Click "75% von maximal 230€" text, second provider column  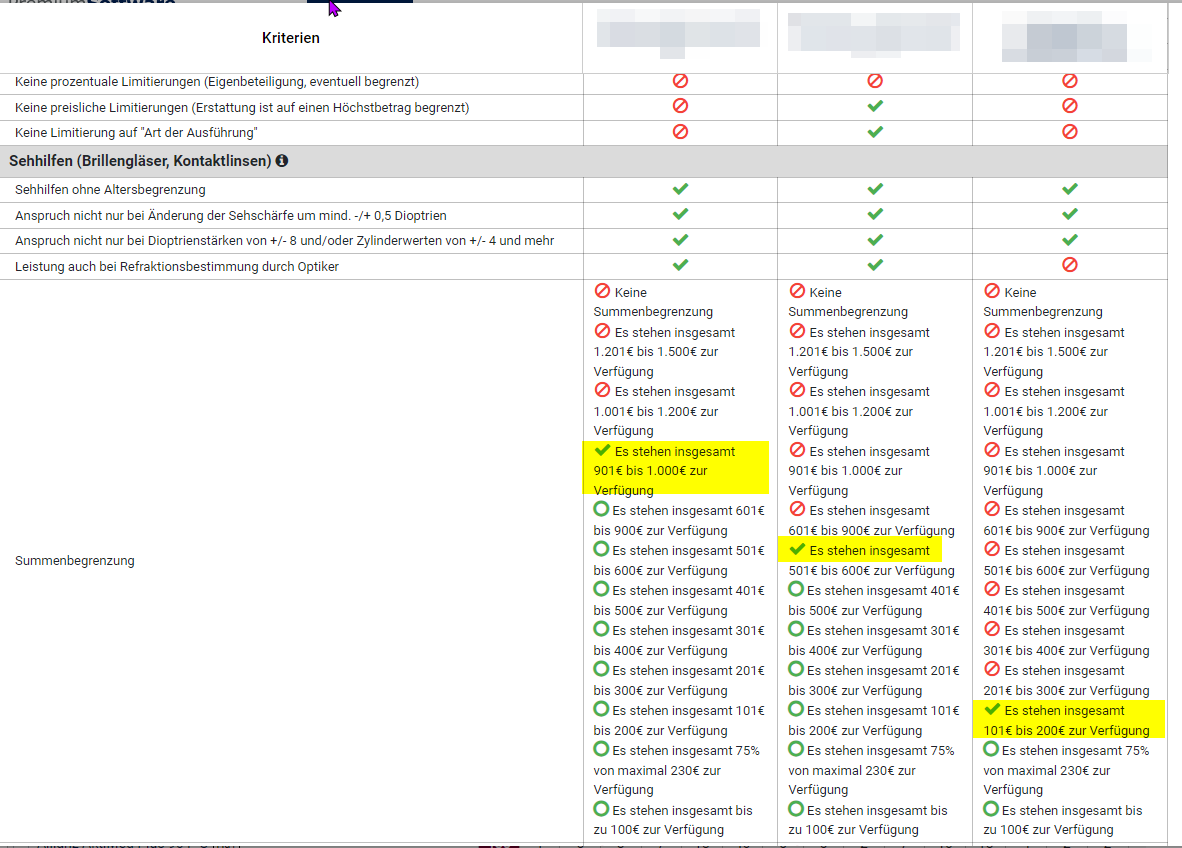click(871, 761)
